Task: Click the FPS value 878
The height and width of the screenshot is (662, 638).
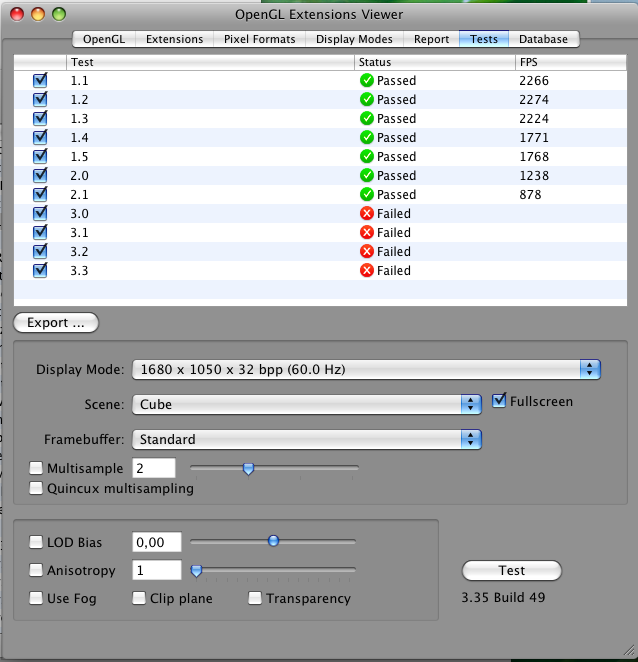Action: 530,194
